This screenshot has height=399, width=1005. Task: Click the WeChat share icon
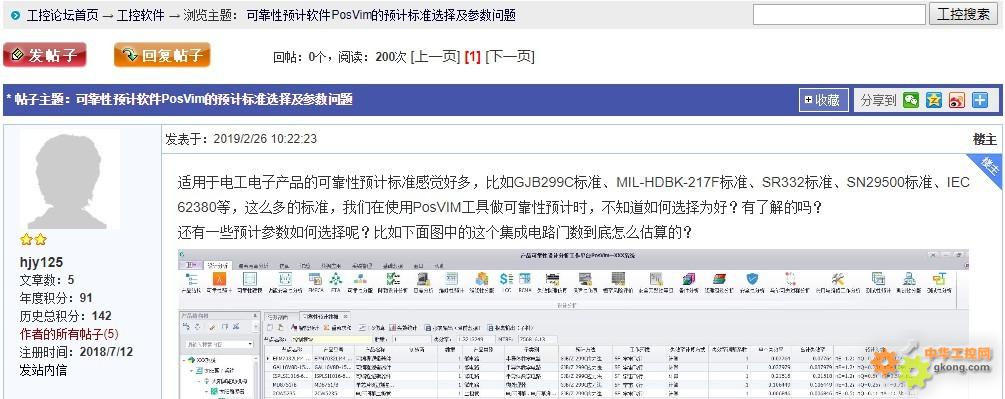tap(910, 100)
